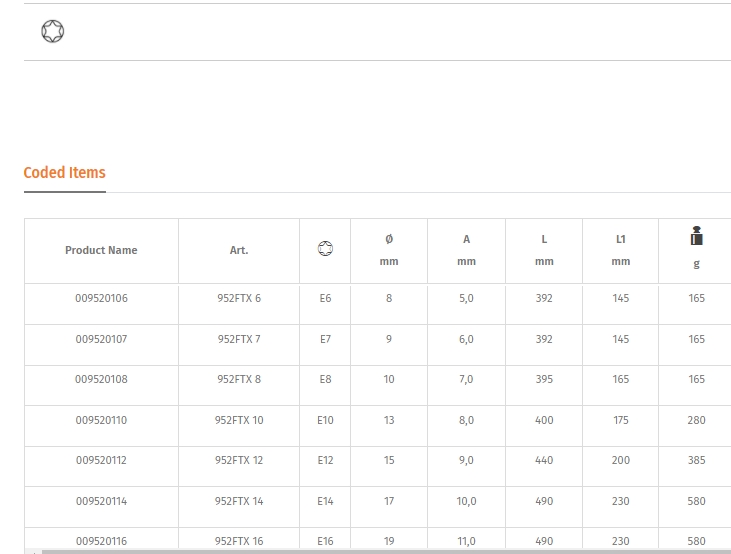The height and width of the screenshot is (554, 731).
Task: Open product code 009520108
Action: [x=102, y=379]
